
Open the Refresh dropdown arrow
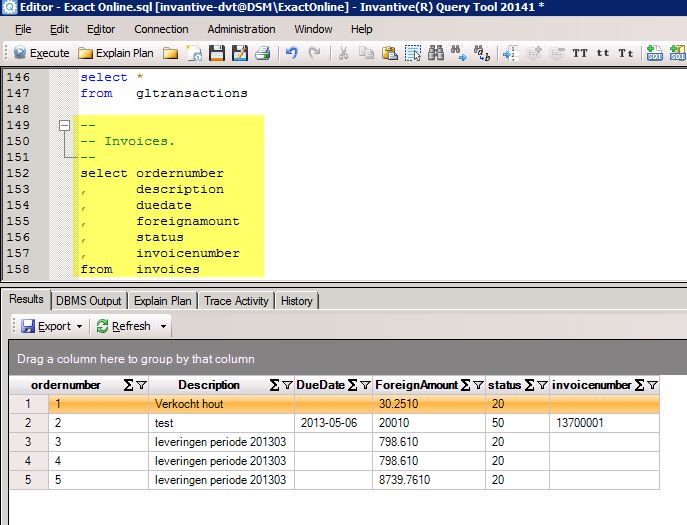coord(164,326)
